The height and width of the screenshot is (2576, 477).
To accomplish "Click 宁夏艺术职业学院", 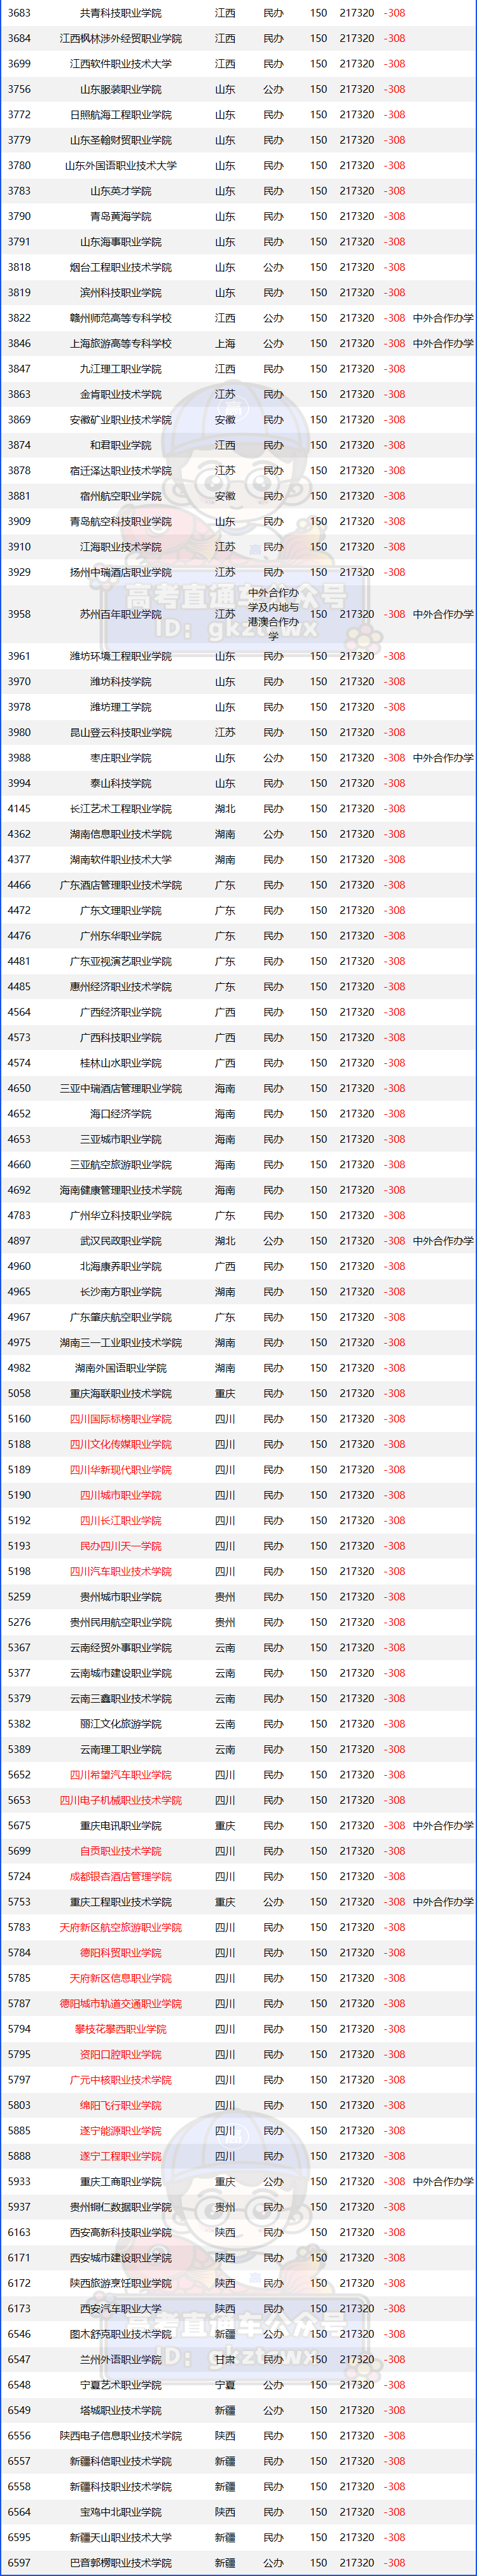I will click(120, 2385).
